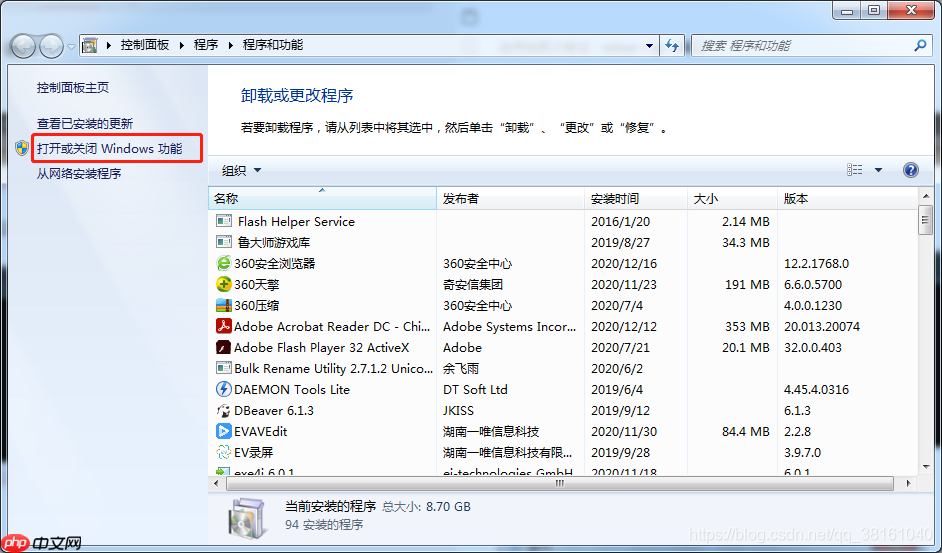Click the shield icon beside Windows 功能
942x553 pixels.
[22, 148]
